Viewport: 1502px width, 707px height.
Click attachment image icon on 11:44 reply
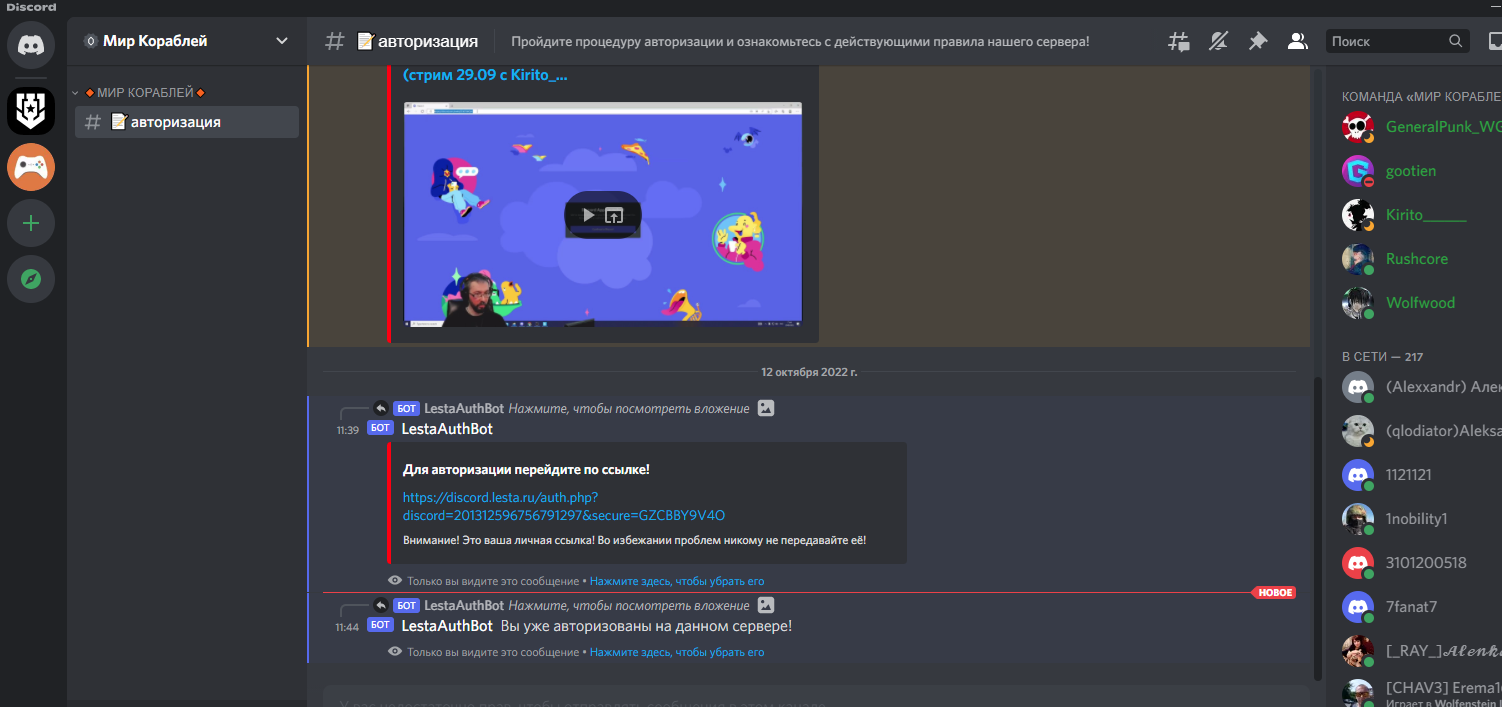766,605
